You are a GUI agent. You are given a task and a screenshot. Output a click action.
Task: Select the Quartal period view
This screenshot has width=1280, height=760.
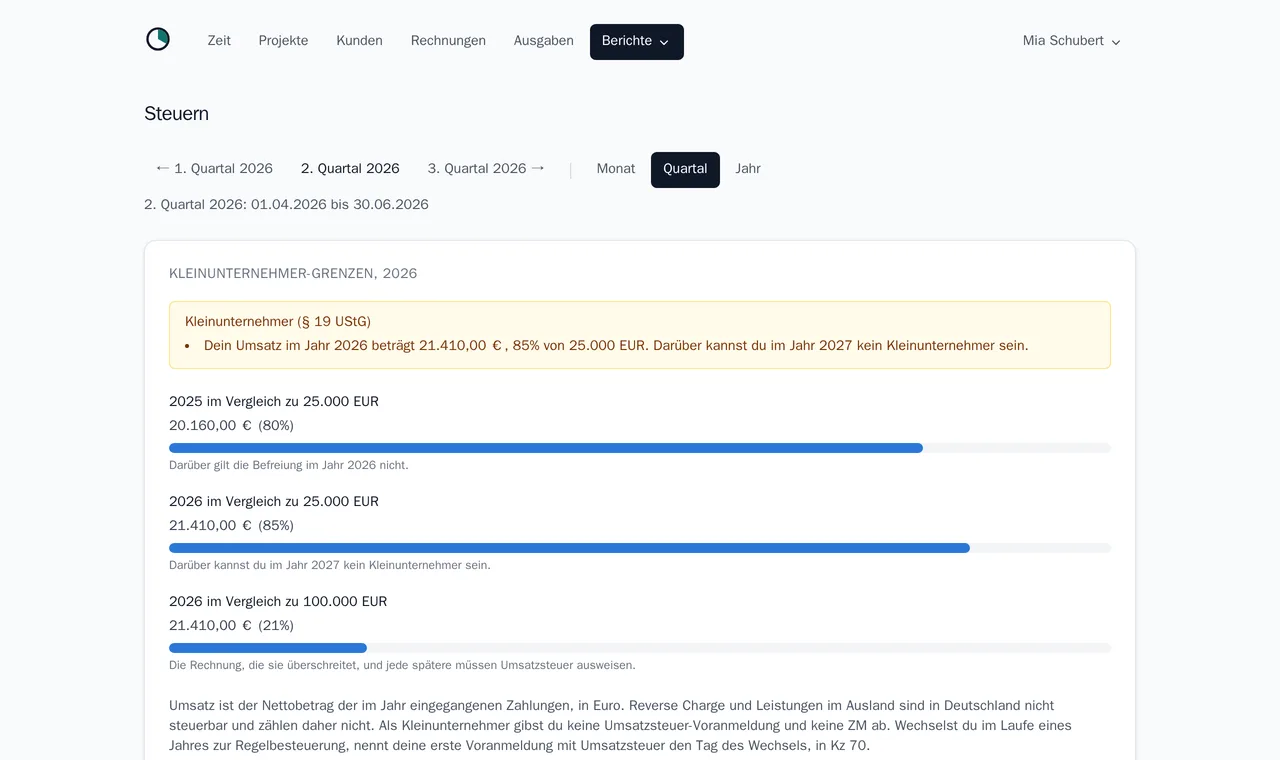pyautogui.click(x=685, y=169)
